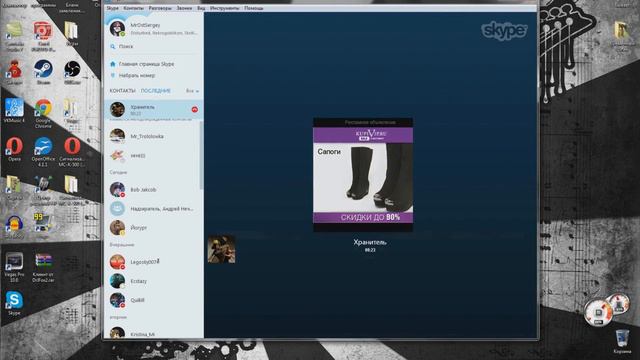The image size is (640, 360).
Task: Expand the Все filter dropdown
Action: coord(192,91)
